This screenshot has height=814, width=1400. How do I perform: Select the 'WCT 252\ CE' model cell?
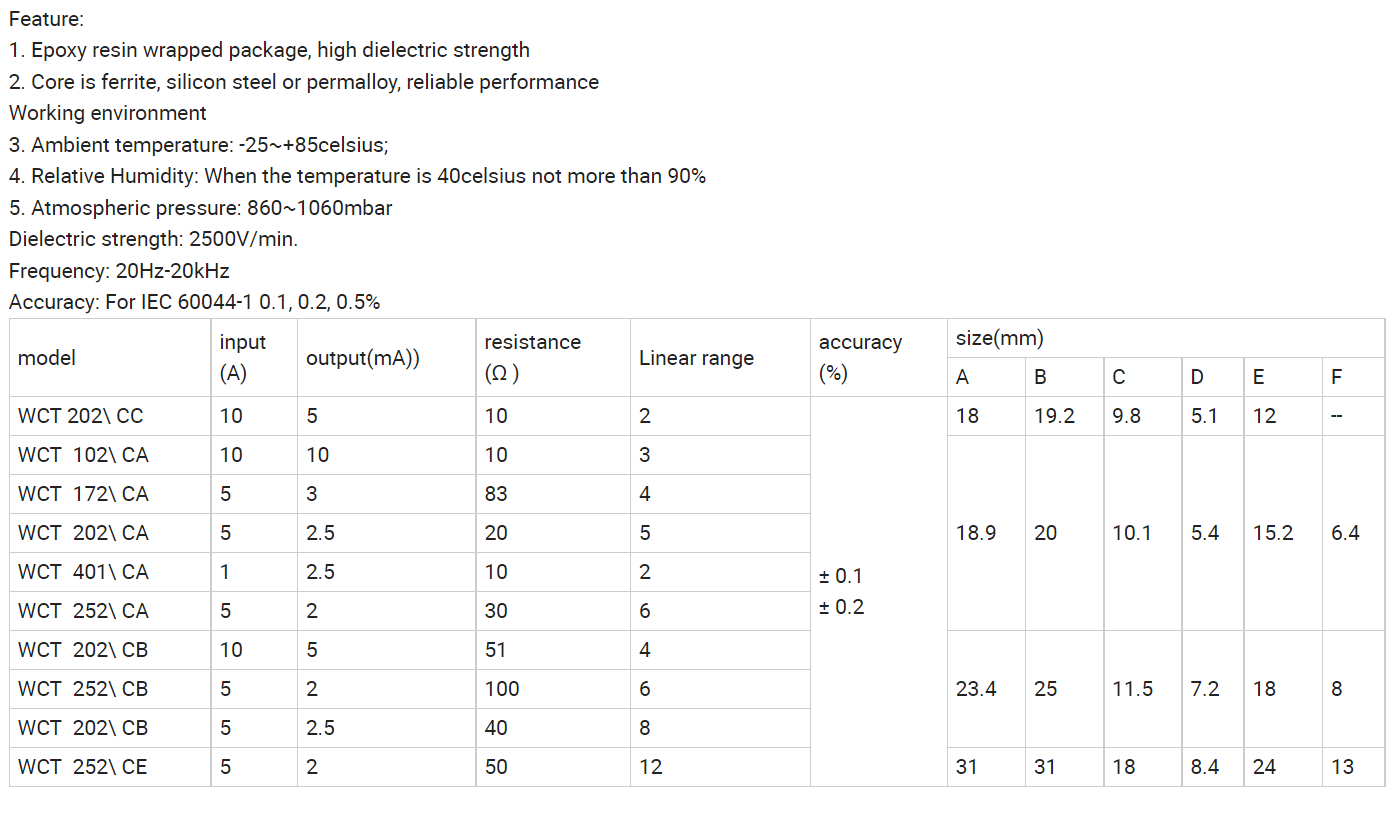pos(110,767)
